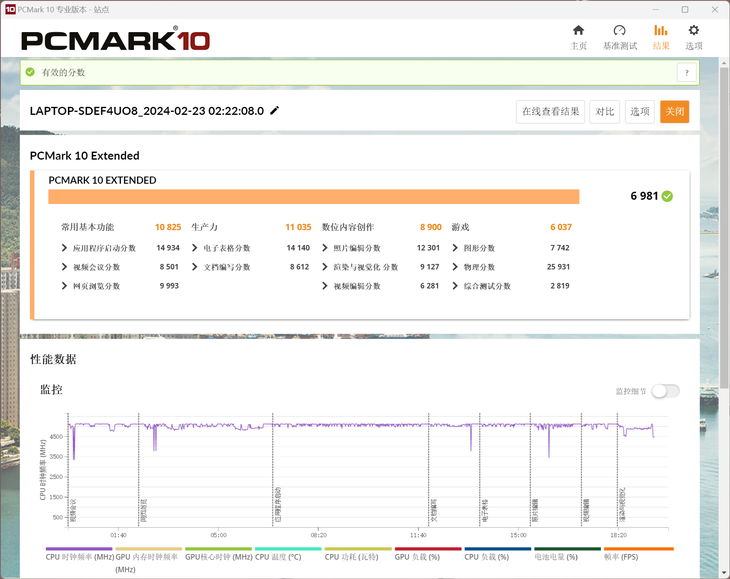Click the scrollbar up arrow
This screenshot has width=730, height=579.
(x=724, y=62)
